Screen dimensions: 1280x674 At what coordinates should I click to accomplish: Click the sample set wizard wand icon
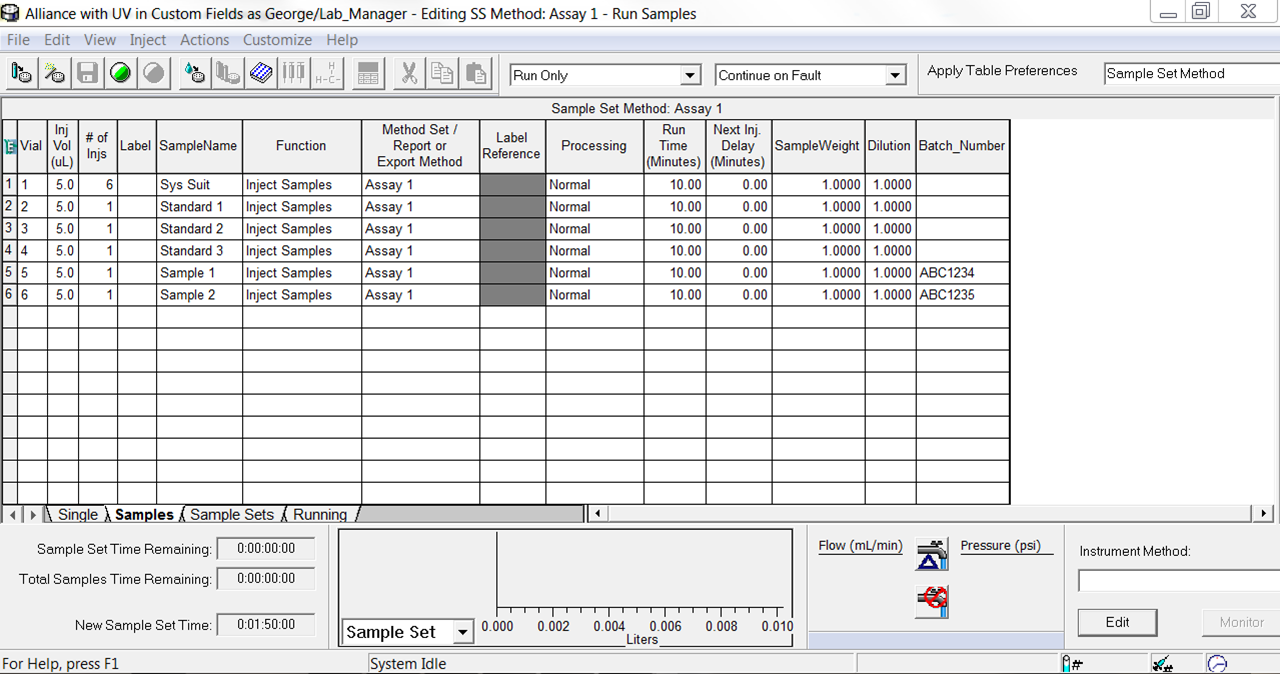[x=55, y=73]
